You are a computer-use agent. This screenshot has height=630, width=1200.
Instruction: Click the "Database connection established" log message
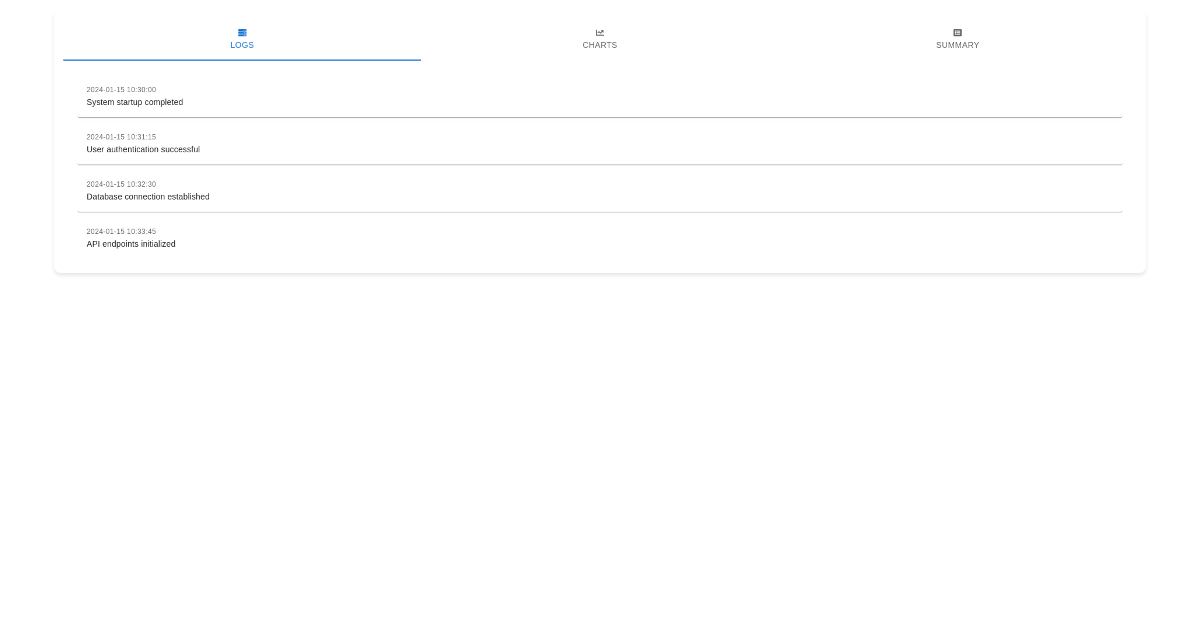click(x=148, y=197)
